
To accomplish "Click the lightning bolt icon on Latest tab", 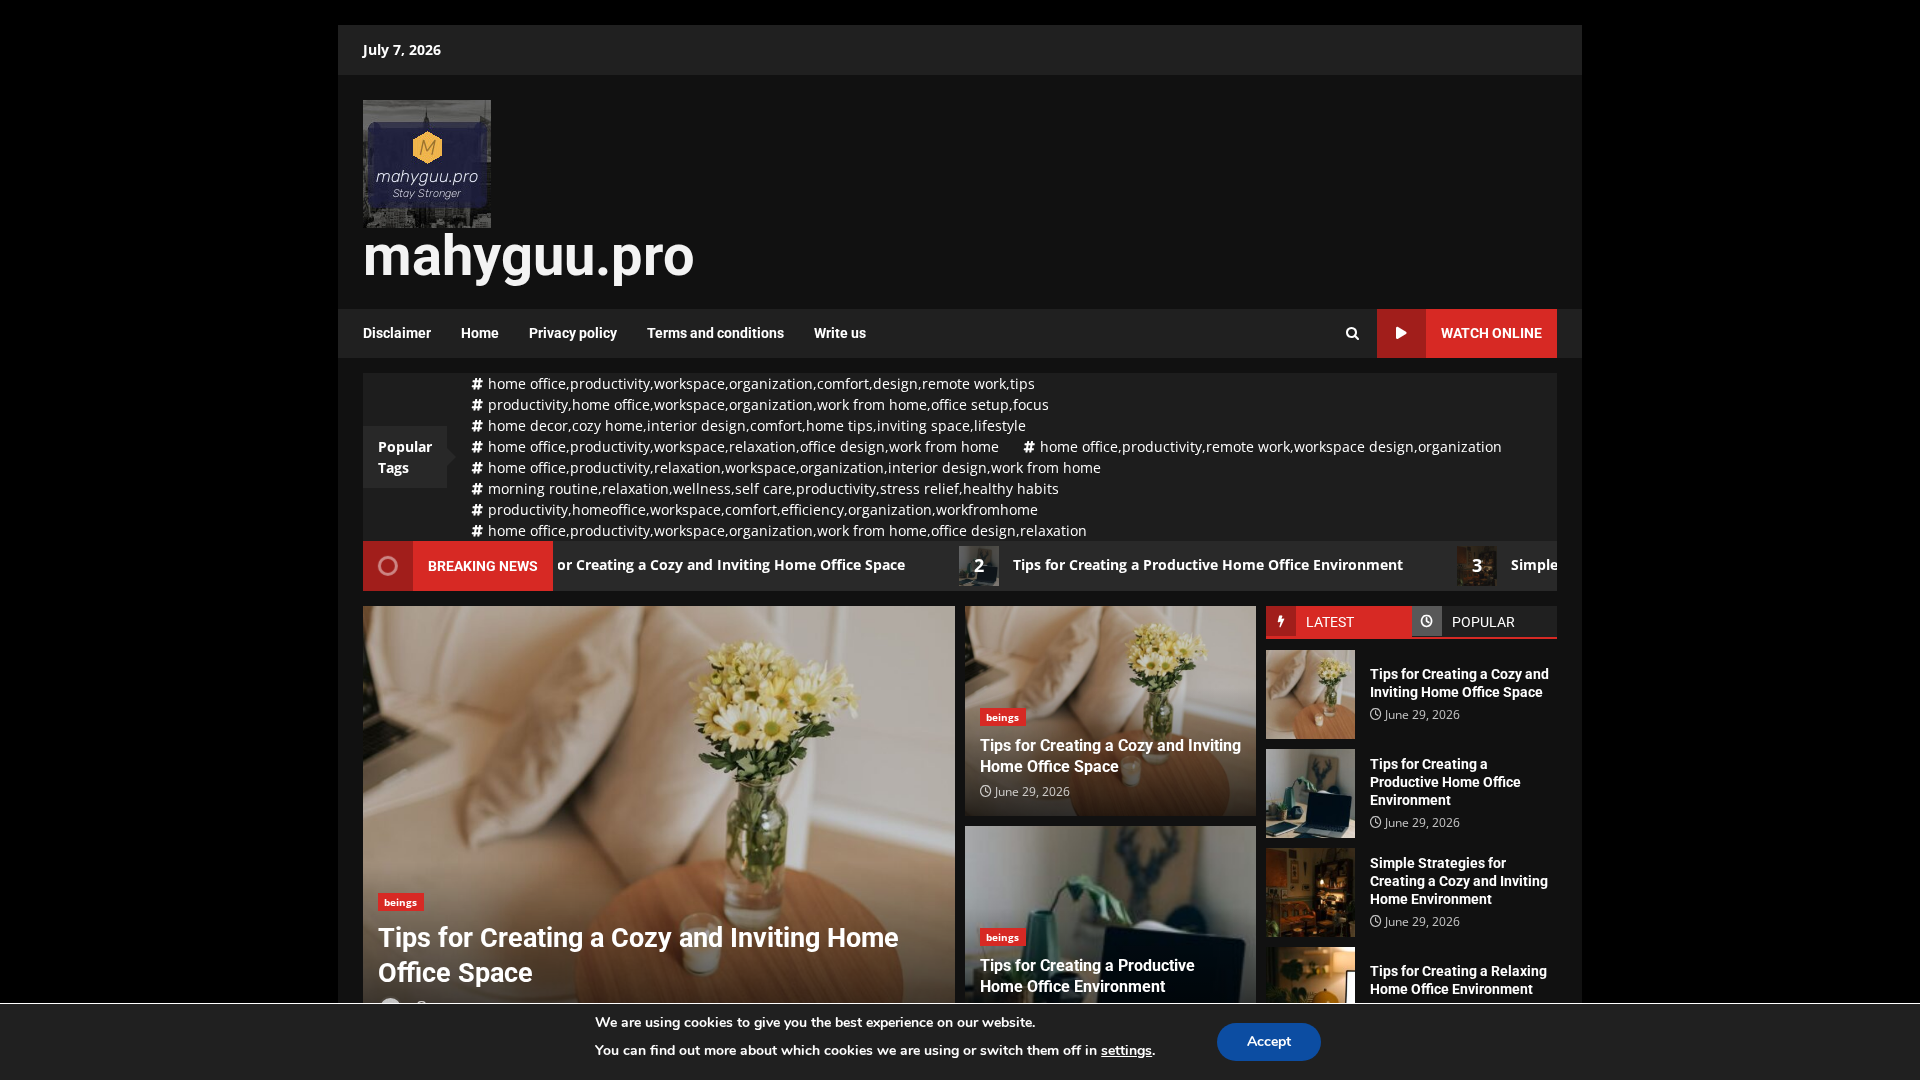I will point(1281,621).
